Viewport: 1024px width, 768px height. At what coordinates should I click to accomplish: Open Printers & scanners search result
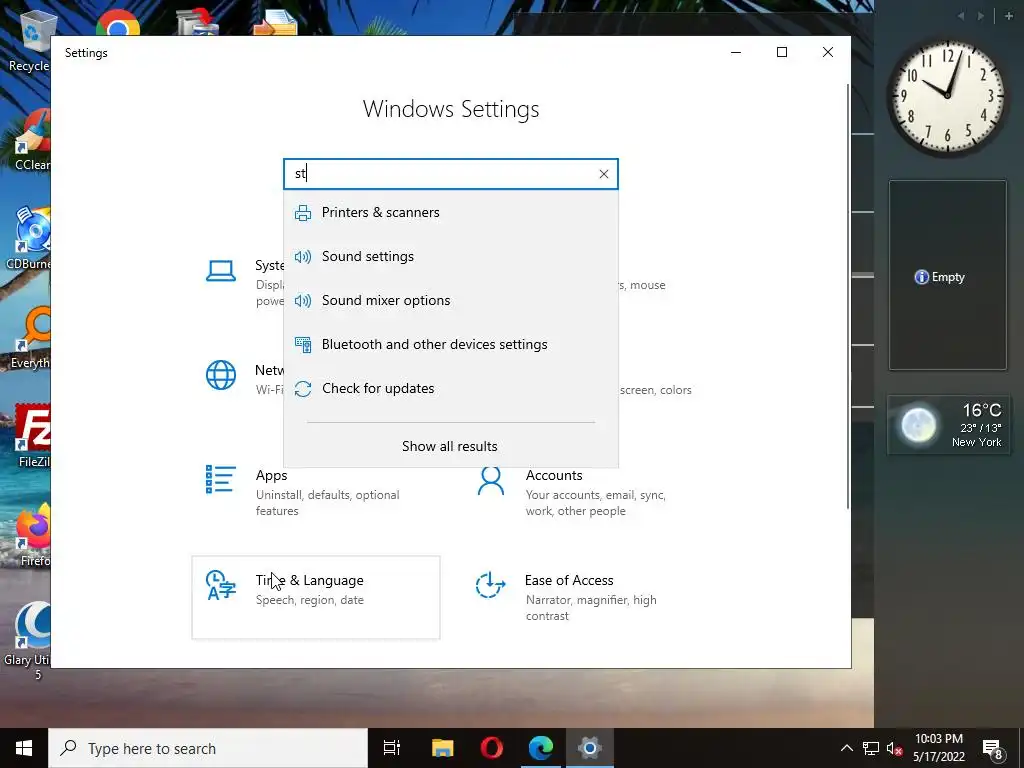click(451, 212)
